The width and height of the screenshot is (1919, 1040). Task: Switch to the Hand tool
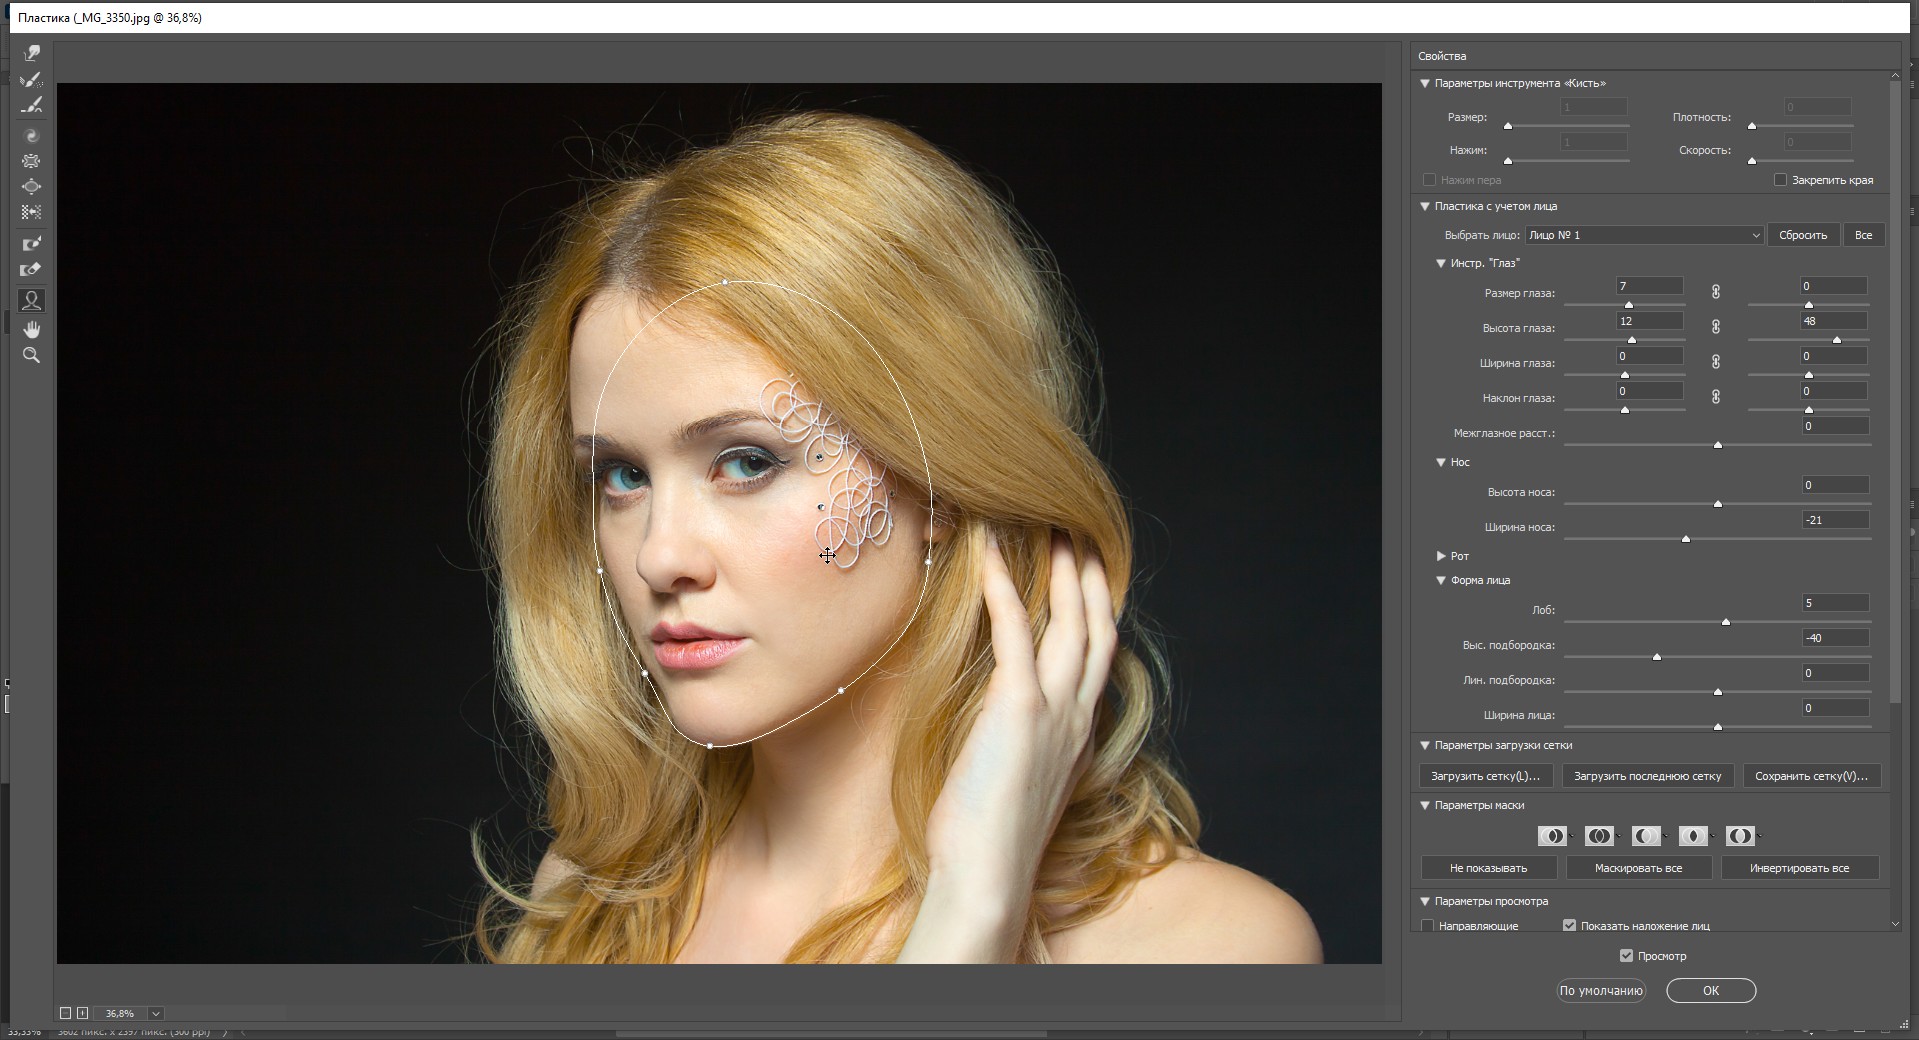pos(32,329)
